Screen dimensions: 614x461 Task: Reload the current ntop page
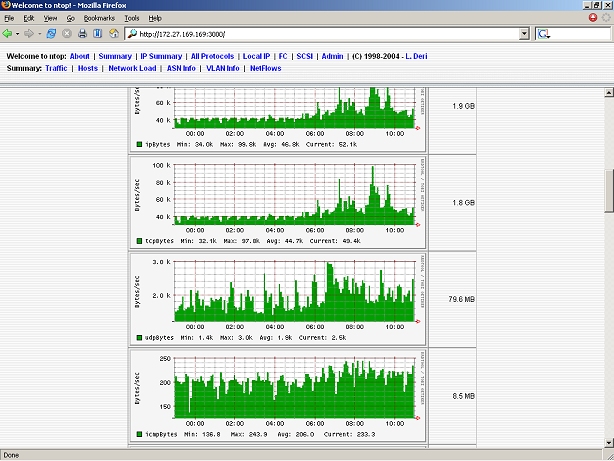(x=52, y=34)
